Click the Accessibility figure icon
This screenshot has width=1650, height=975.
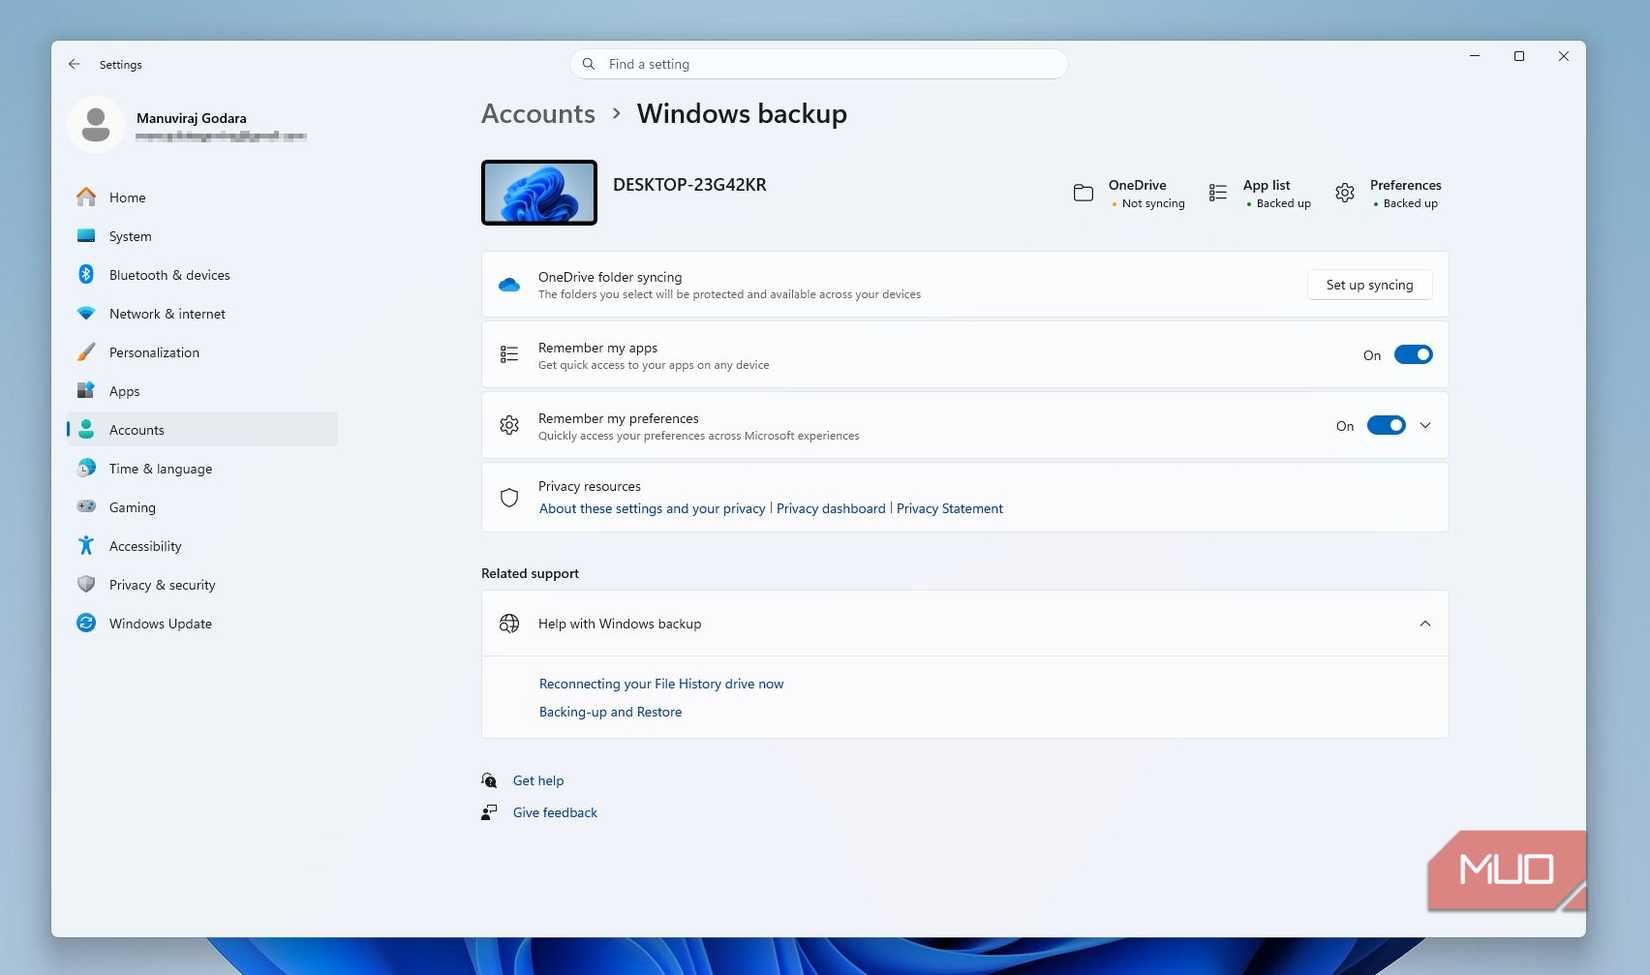tap(86, 545)
